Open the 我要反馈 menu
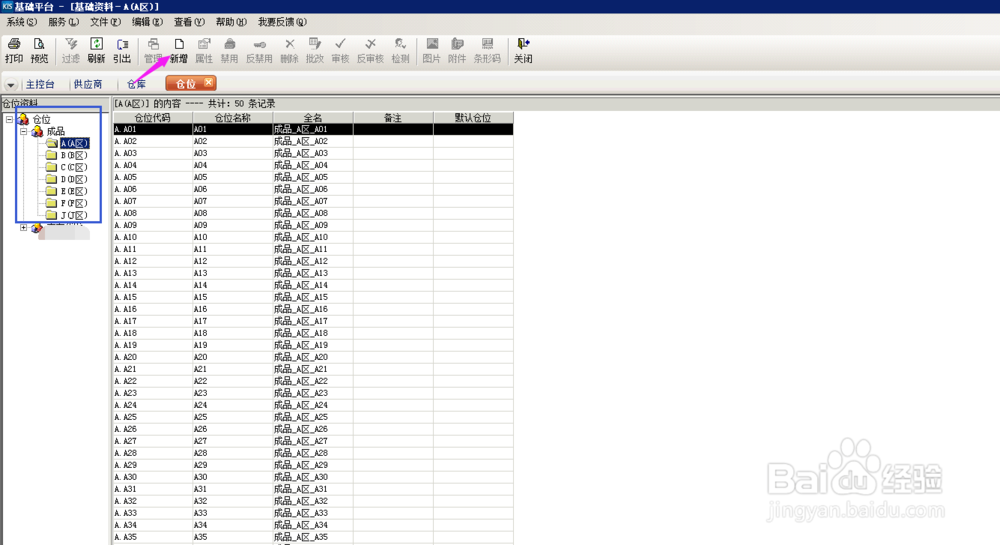The height and width of the screenshot is (545, 1000). tap(282, 22)
